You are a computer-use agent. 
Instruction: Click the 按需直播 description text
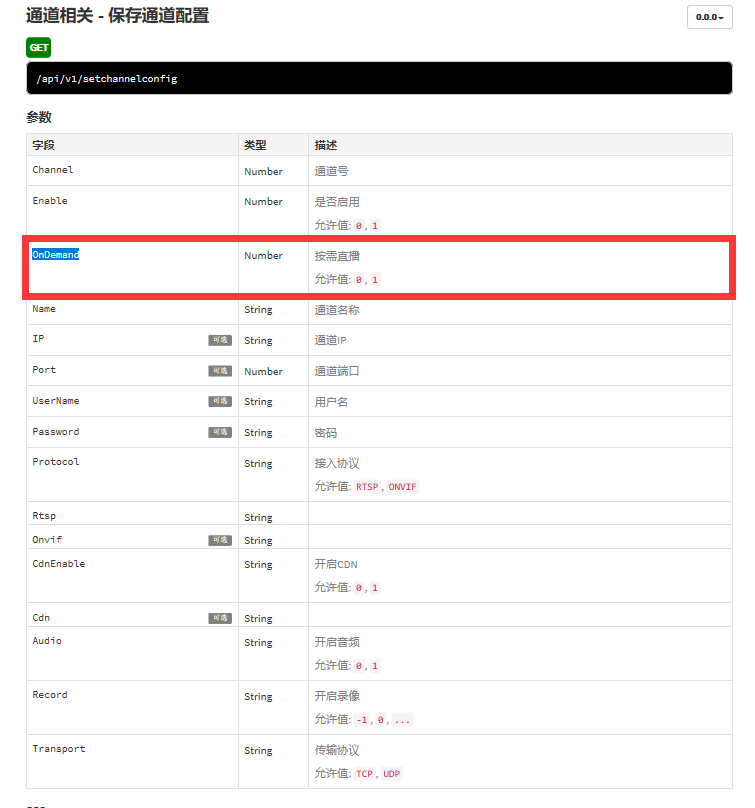click(337, 256)
